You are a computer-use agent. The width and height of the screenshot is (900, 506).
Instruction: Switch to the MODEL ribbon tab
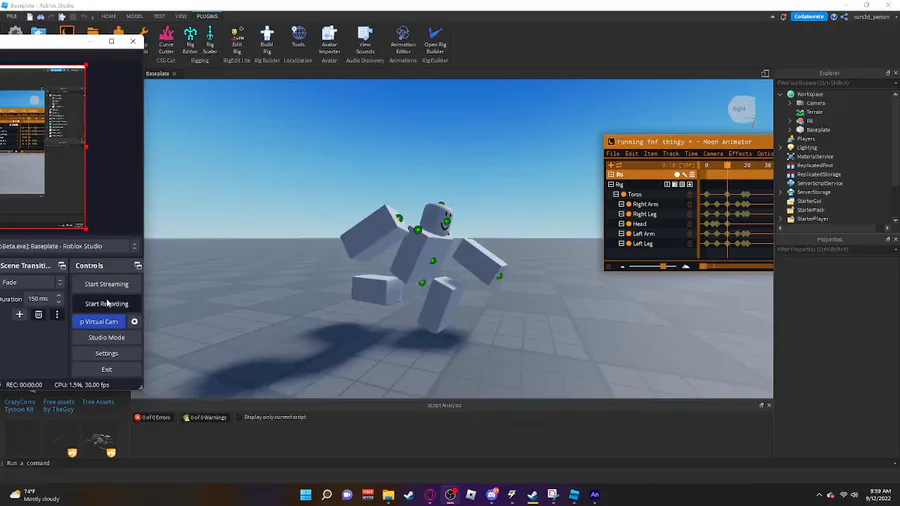pos(134,17)
